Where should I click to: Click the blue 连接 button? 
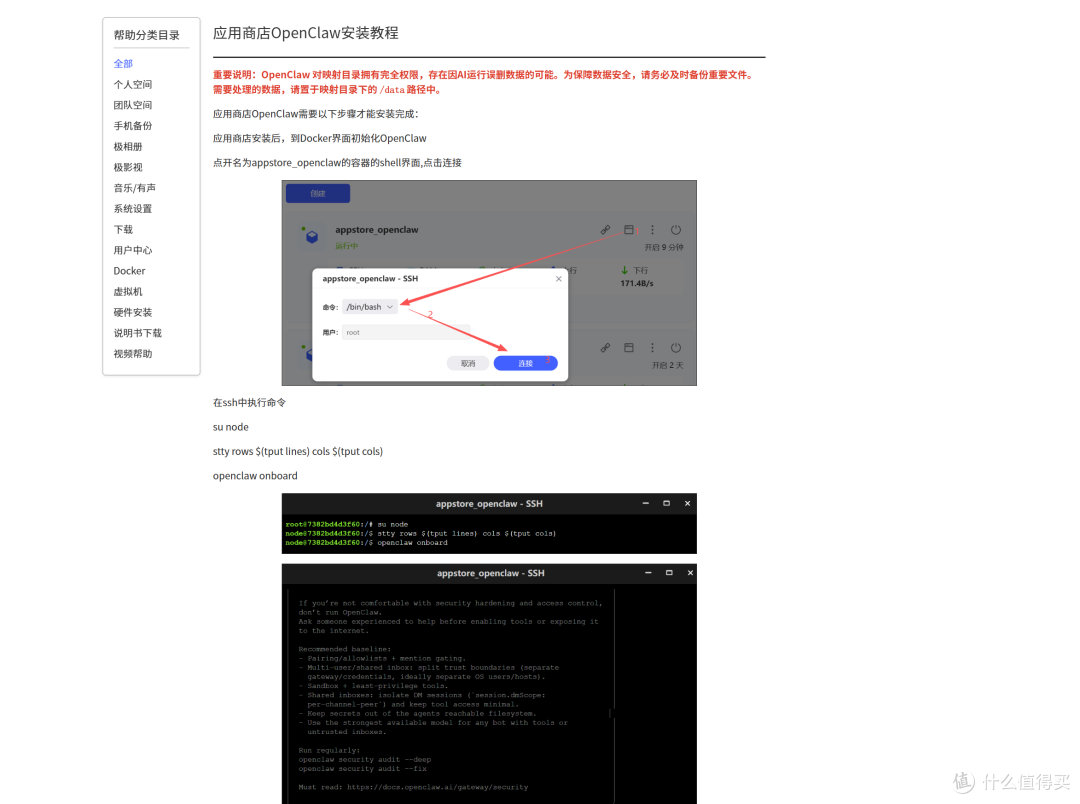[x=526, y=363]
